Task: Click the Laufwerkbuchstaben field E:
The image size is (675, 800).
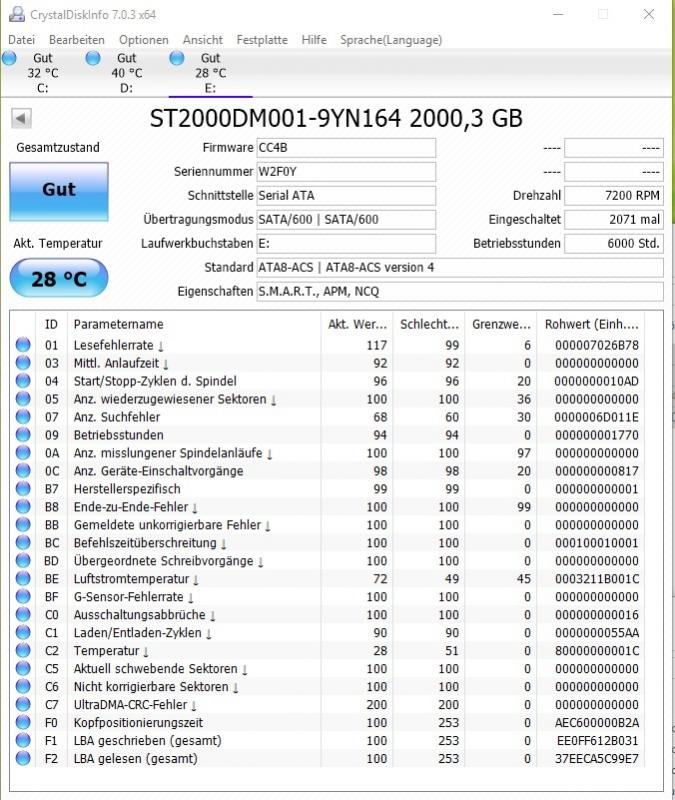Action: tap(346, 244)
